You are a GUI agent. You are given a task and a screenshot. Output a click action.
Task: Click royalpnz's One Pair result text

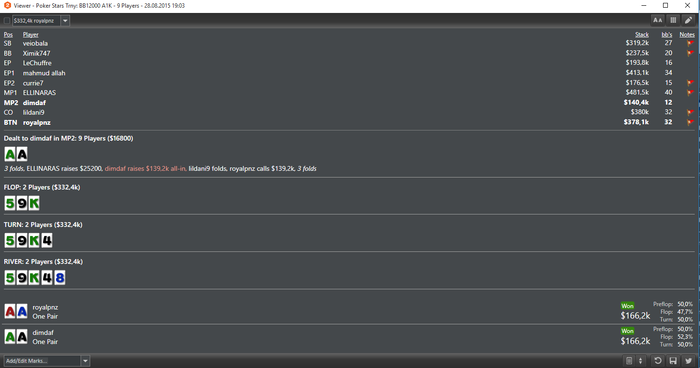point(45,316)
